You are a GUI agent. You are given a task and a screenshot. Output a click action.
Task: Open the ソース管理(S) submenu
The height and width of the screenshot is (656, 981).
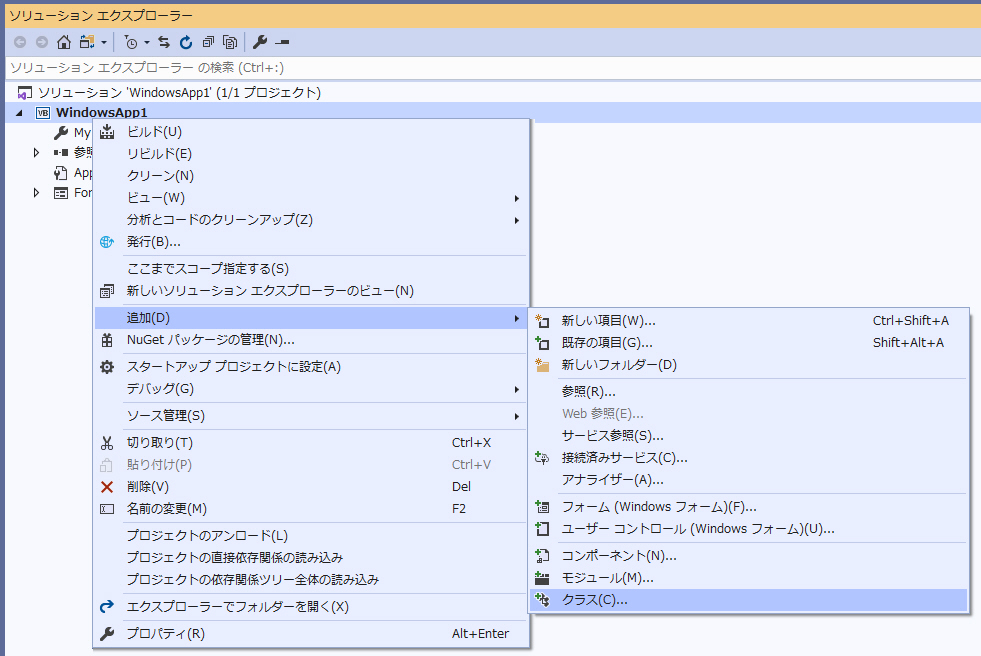point(312,416)
